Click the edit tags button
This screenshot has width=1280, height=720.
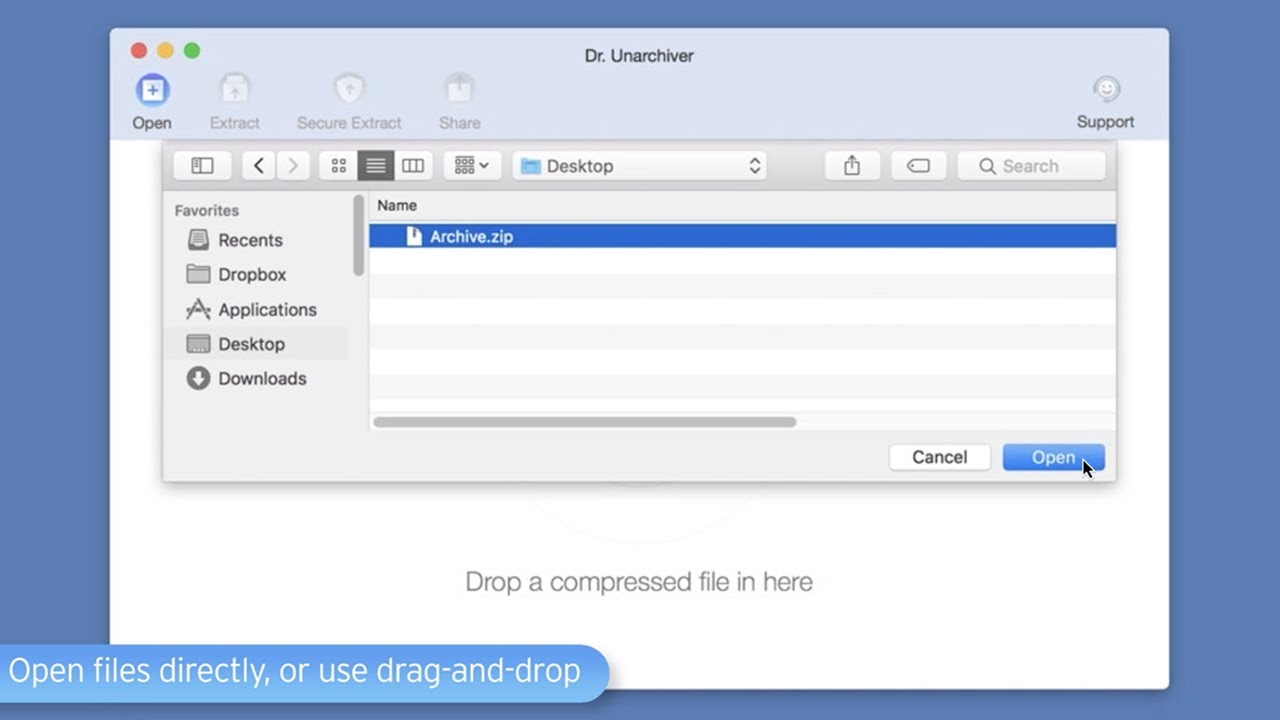coord(918,166)
